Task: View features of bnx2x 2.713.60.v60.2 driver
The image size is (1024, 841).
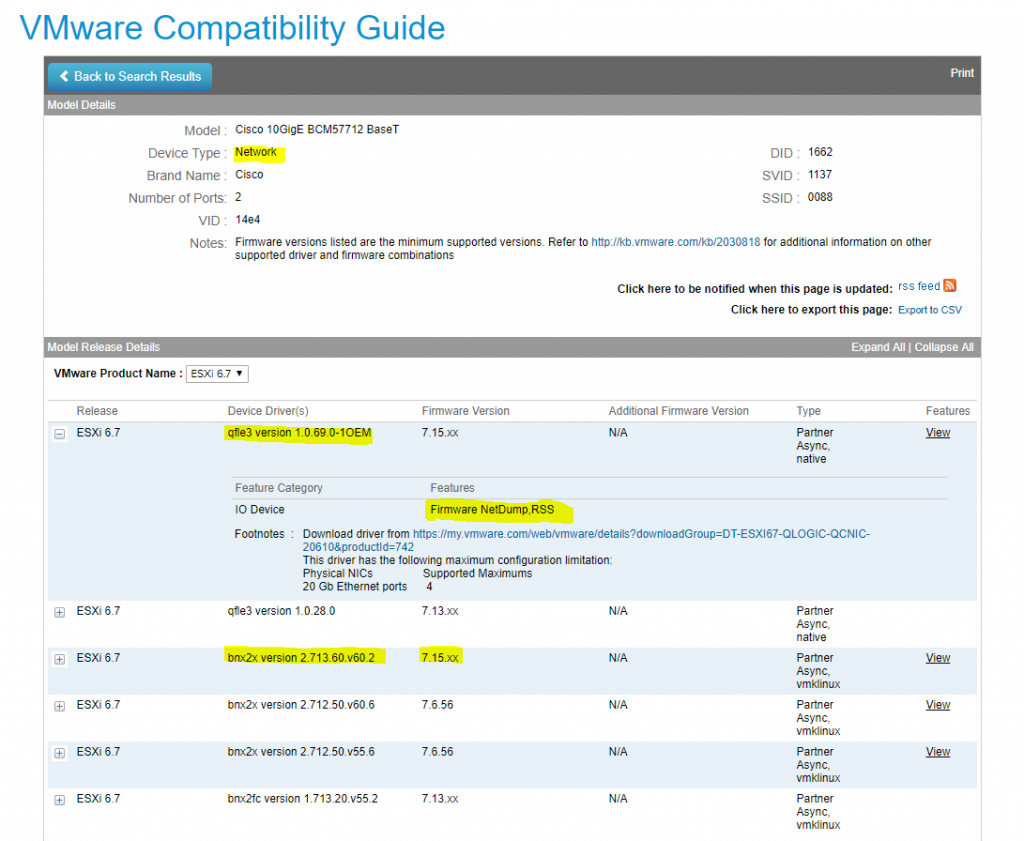Action: coord(937,658)
